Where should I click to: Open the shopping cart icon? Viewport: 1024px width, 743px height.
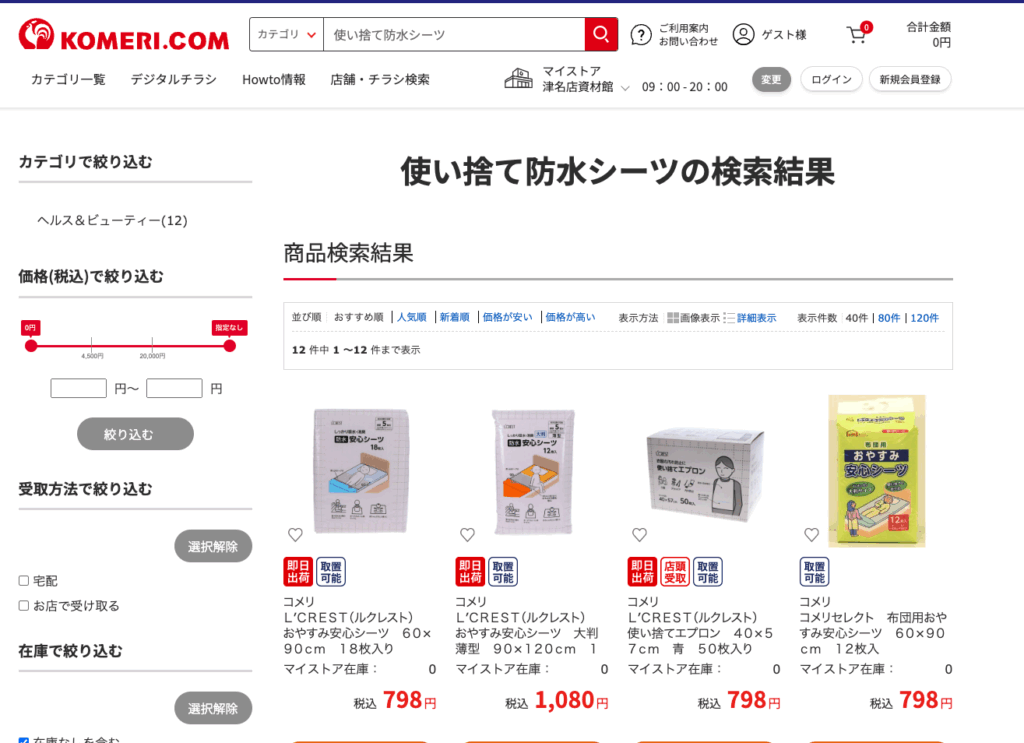856,35
